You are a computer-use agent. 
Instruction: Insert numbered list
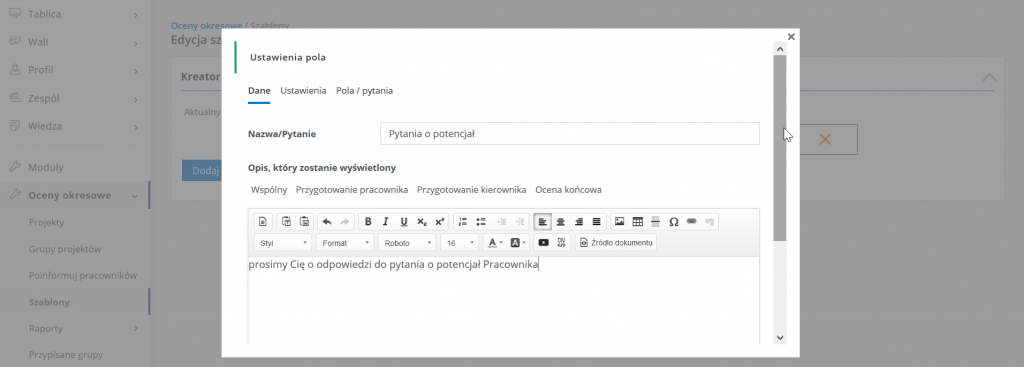(x=463, y=222)
